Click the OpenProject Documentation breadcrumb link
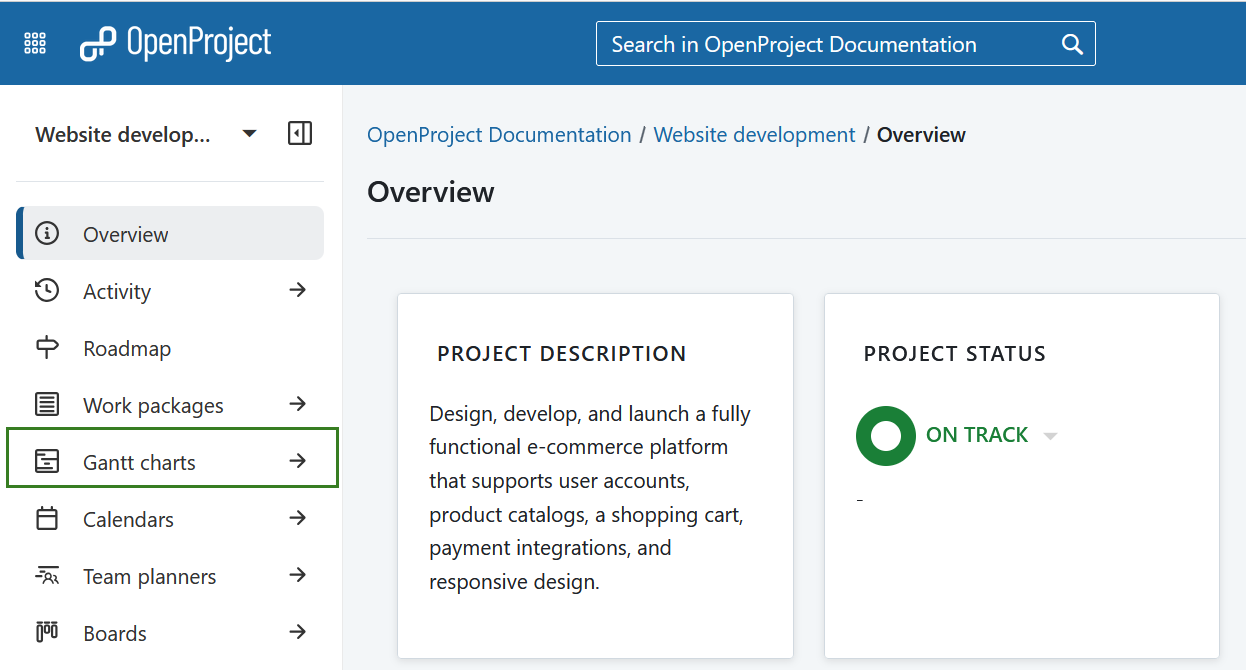Screen dimensions: 1246x670 pos(498,134)
